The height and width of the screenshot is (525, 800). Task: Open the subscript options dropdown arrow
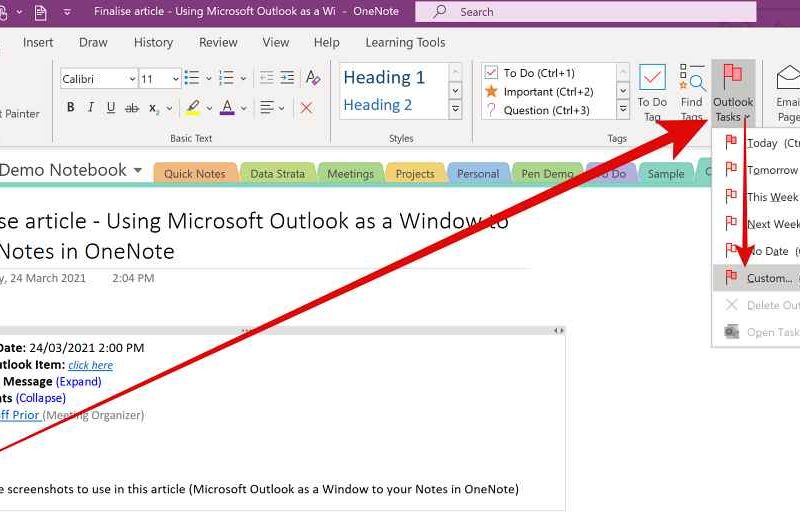pos(169,108)
